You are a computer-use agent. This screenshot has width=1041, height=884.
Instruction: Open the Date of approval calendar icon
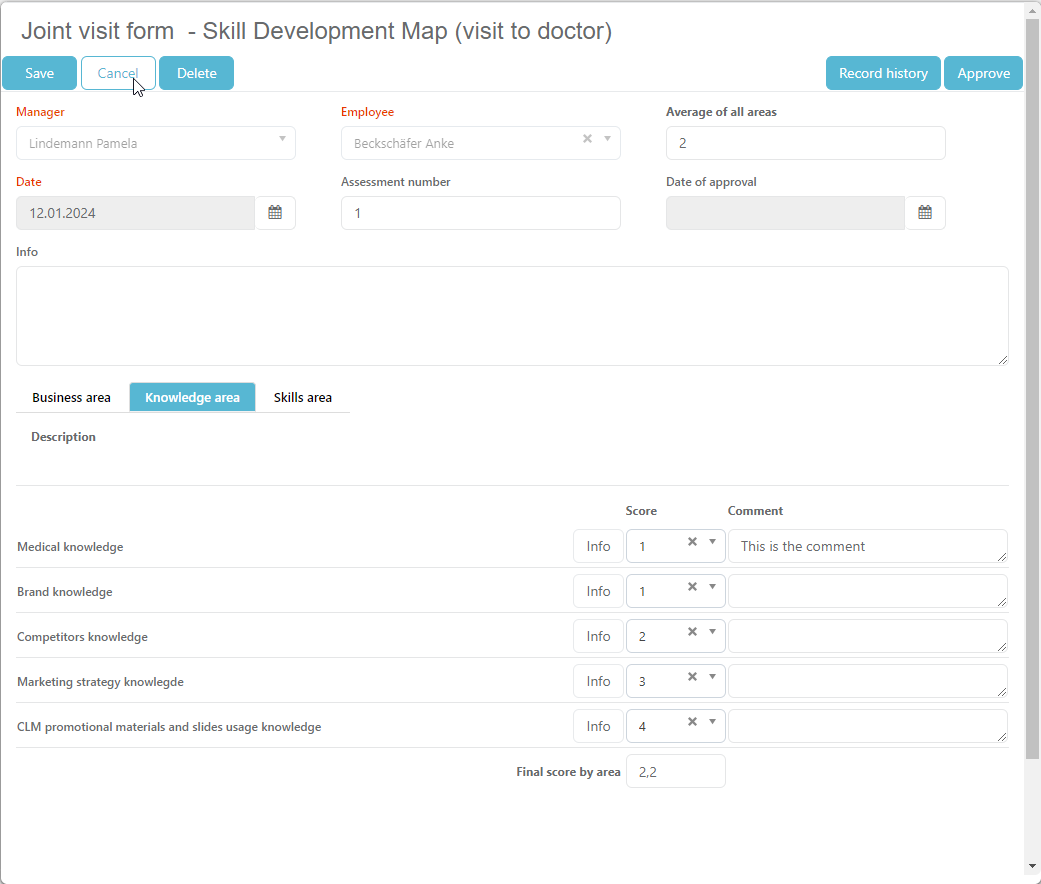(925, 213)
